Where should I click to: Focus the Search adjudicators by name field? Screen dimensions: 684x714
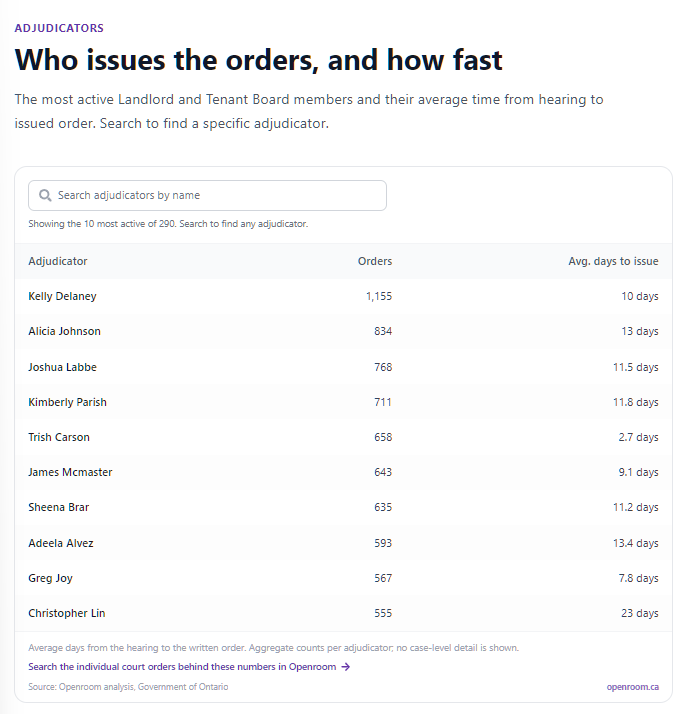(207, 195)
